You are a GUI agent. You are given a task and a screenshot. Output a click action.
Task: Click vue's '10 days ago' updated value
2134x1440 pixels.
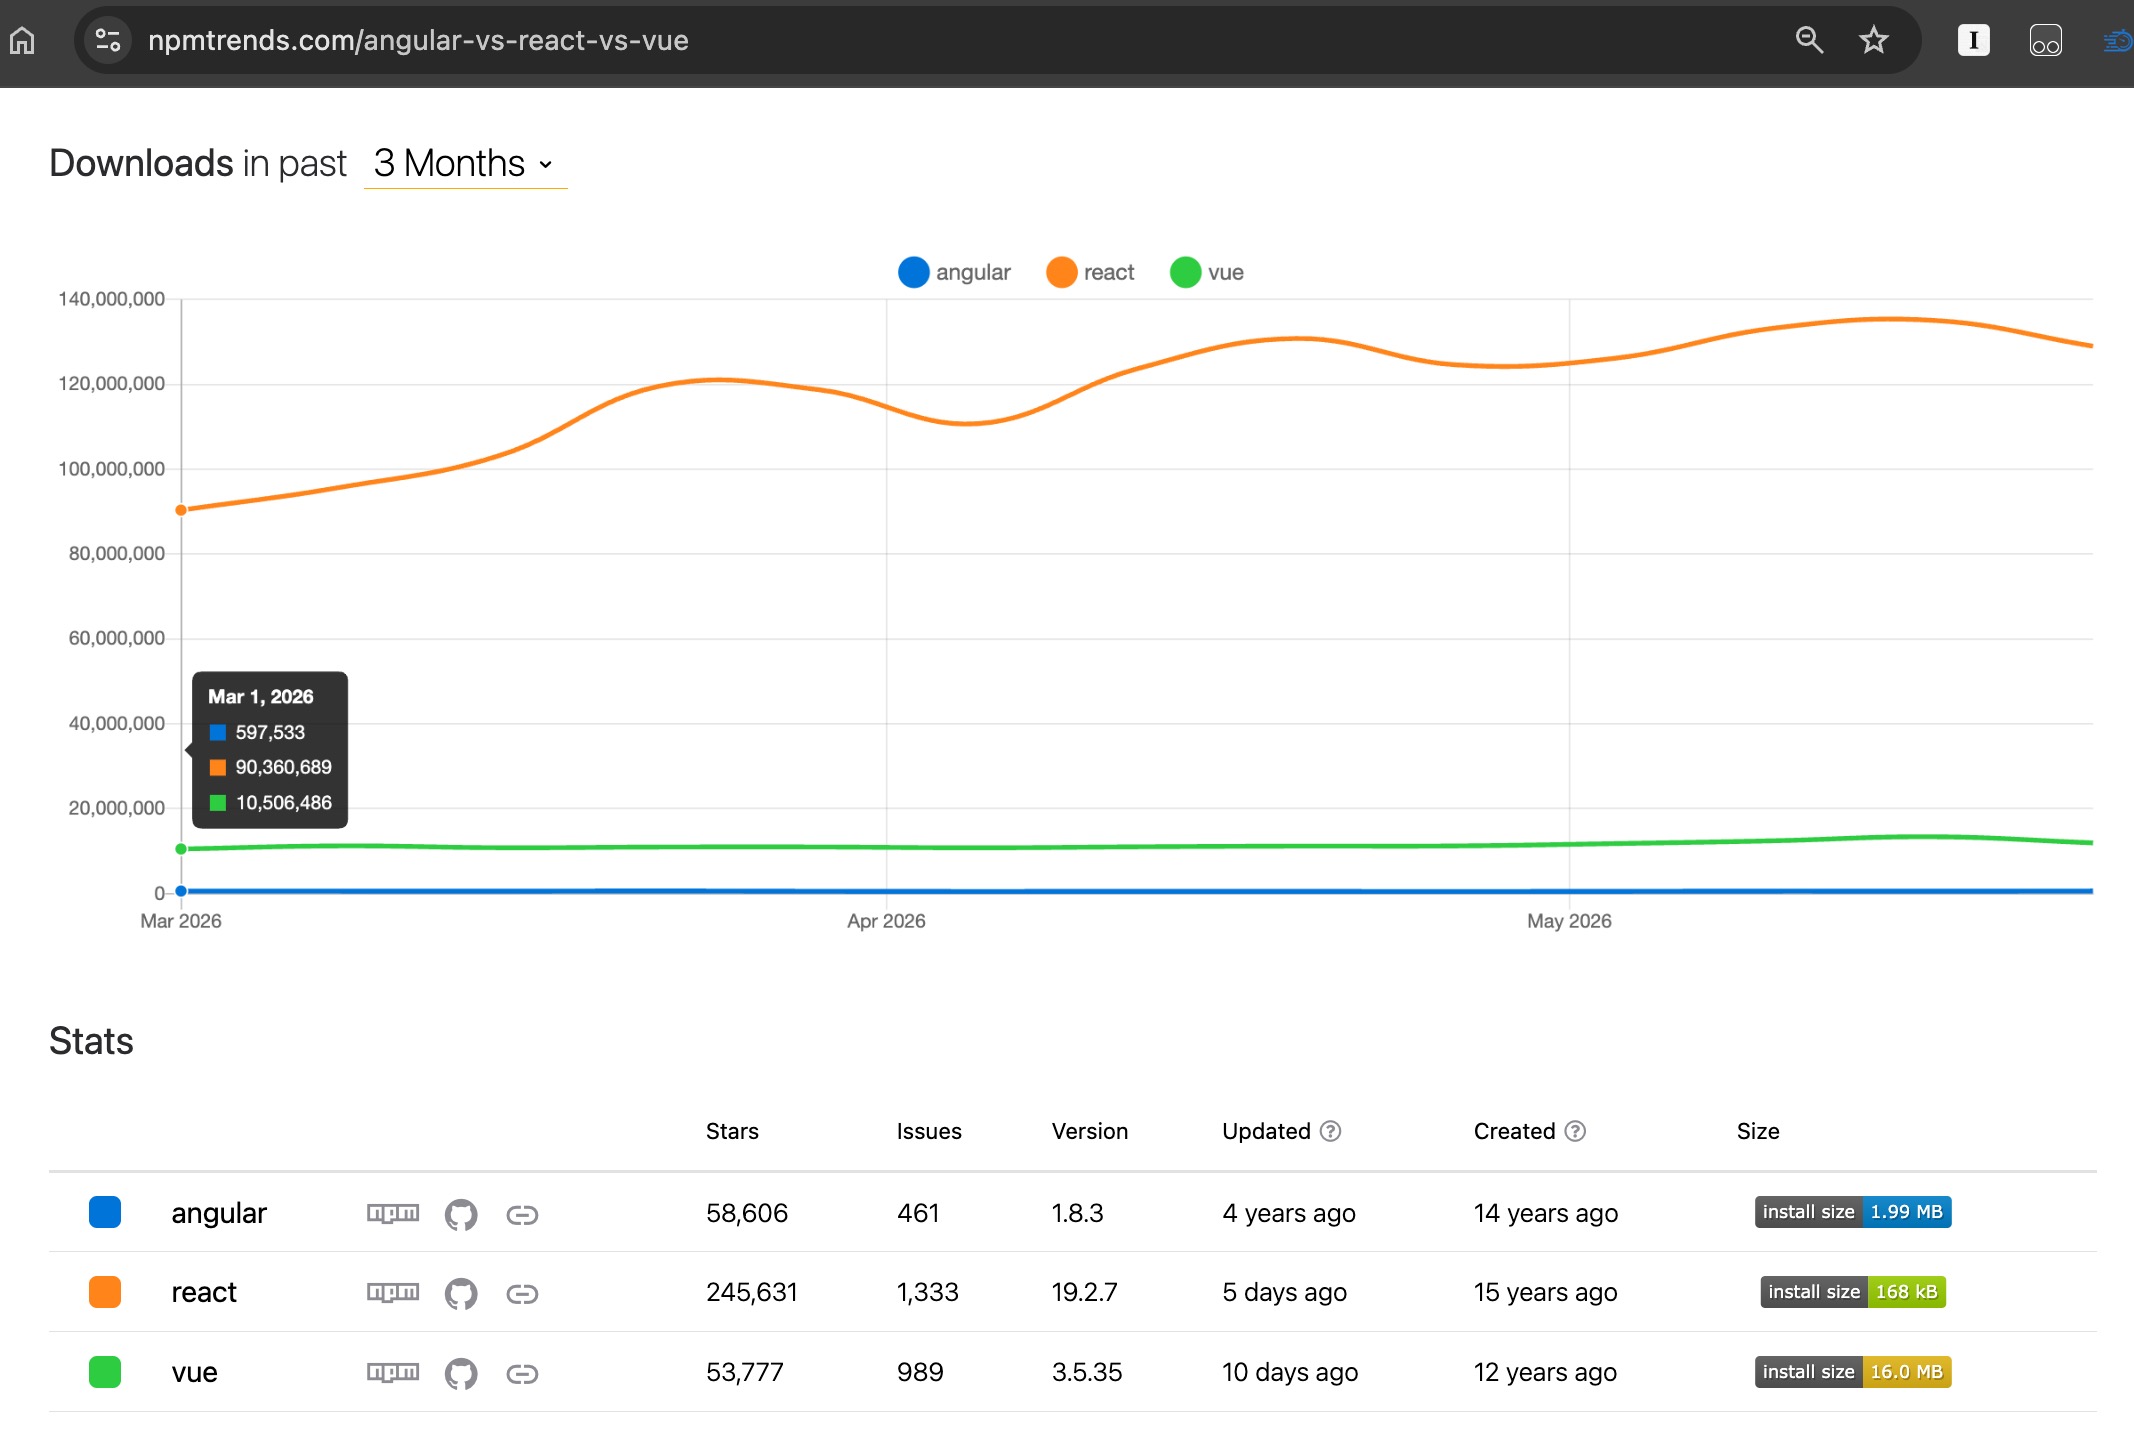pos(1290,1372)
